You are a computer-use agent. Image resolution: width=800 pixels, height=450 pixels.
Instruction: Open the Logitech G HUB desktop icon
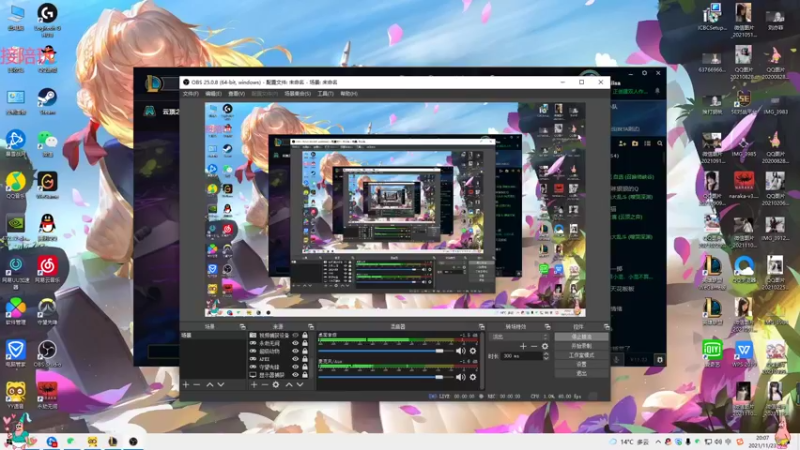click(x=47, y=19)
